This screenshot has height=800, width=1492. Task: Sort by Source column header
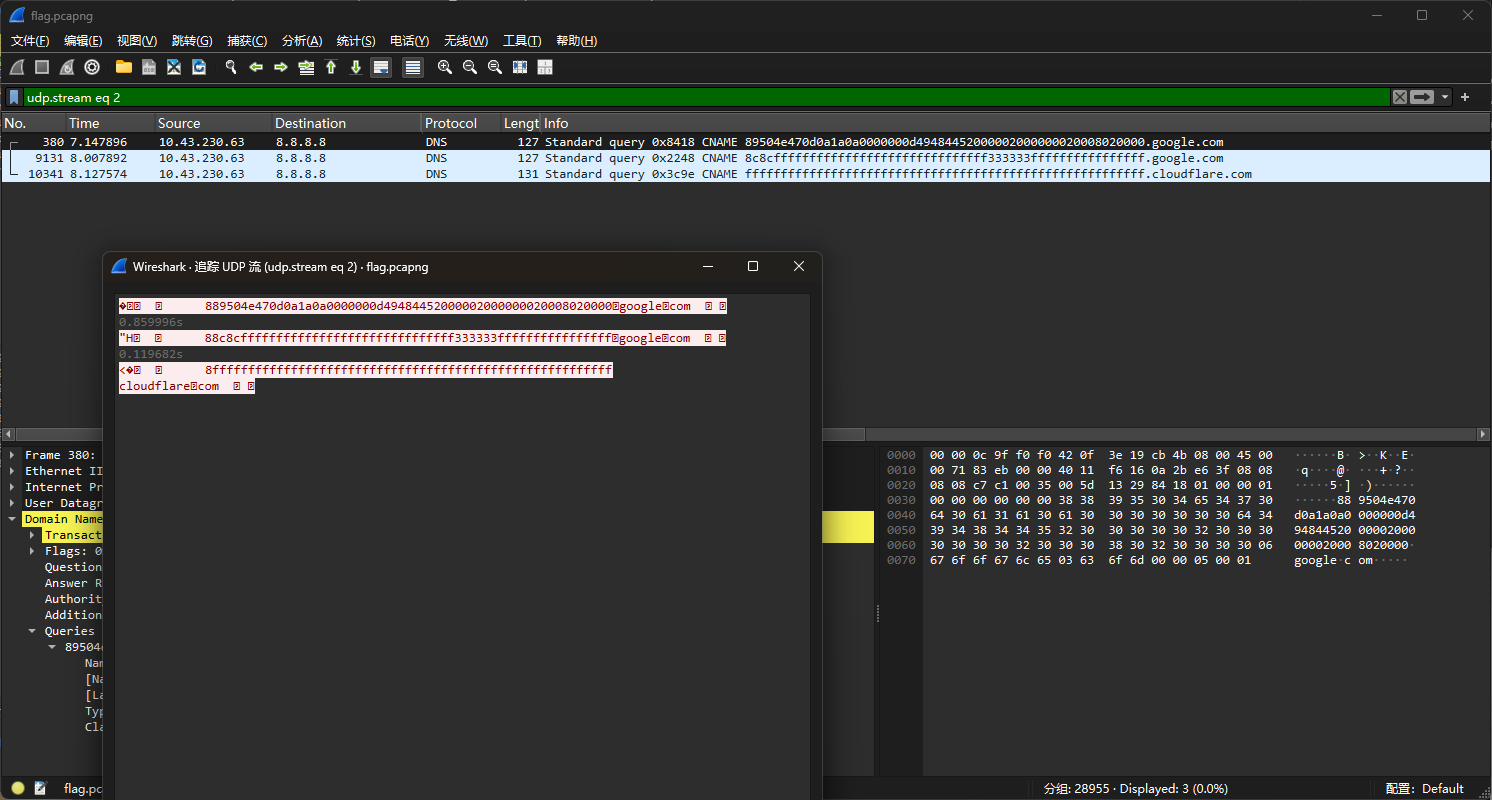214,123
